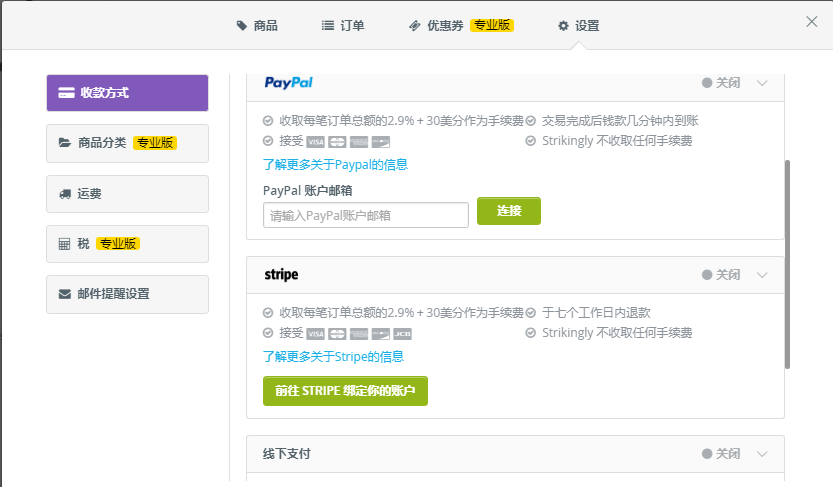Click the 专业版 badge on 优惠券 tab
833x487 pixels.
coord(492,25)
